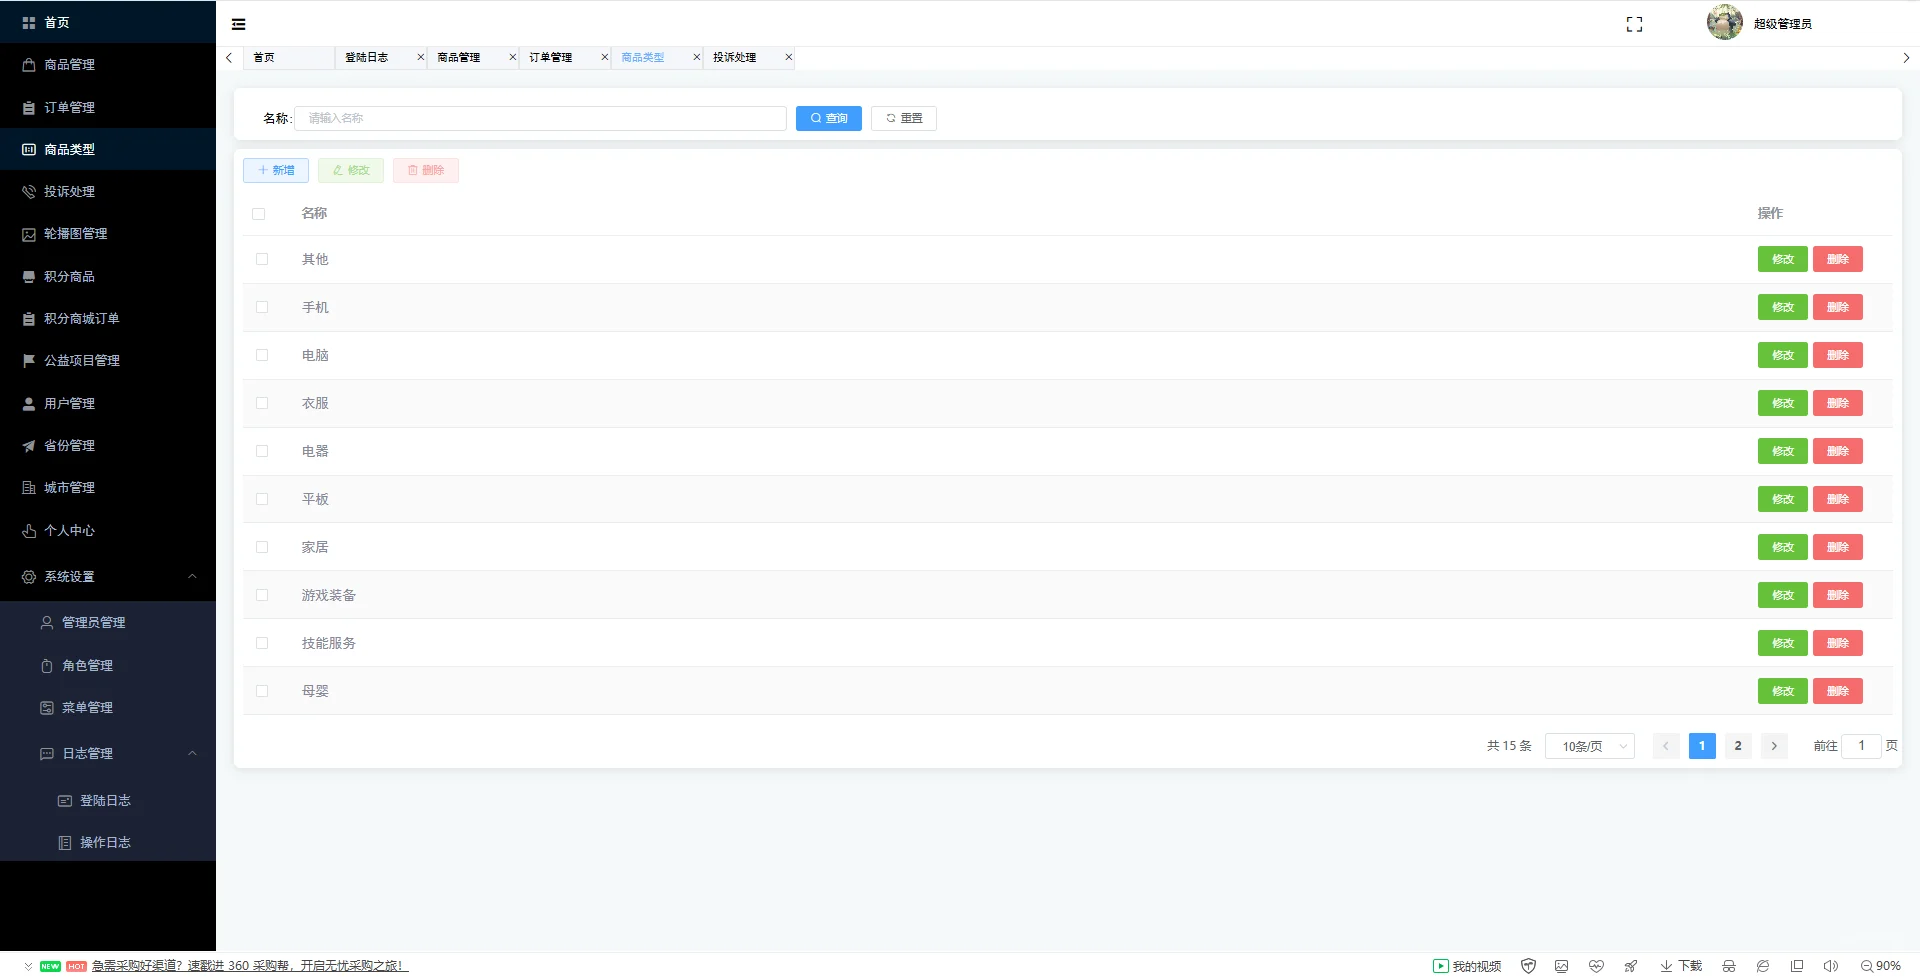1920x977 pixels.
Task: Enter fullscreen using the top-bar icon
Action: [x=1634, y=24]
